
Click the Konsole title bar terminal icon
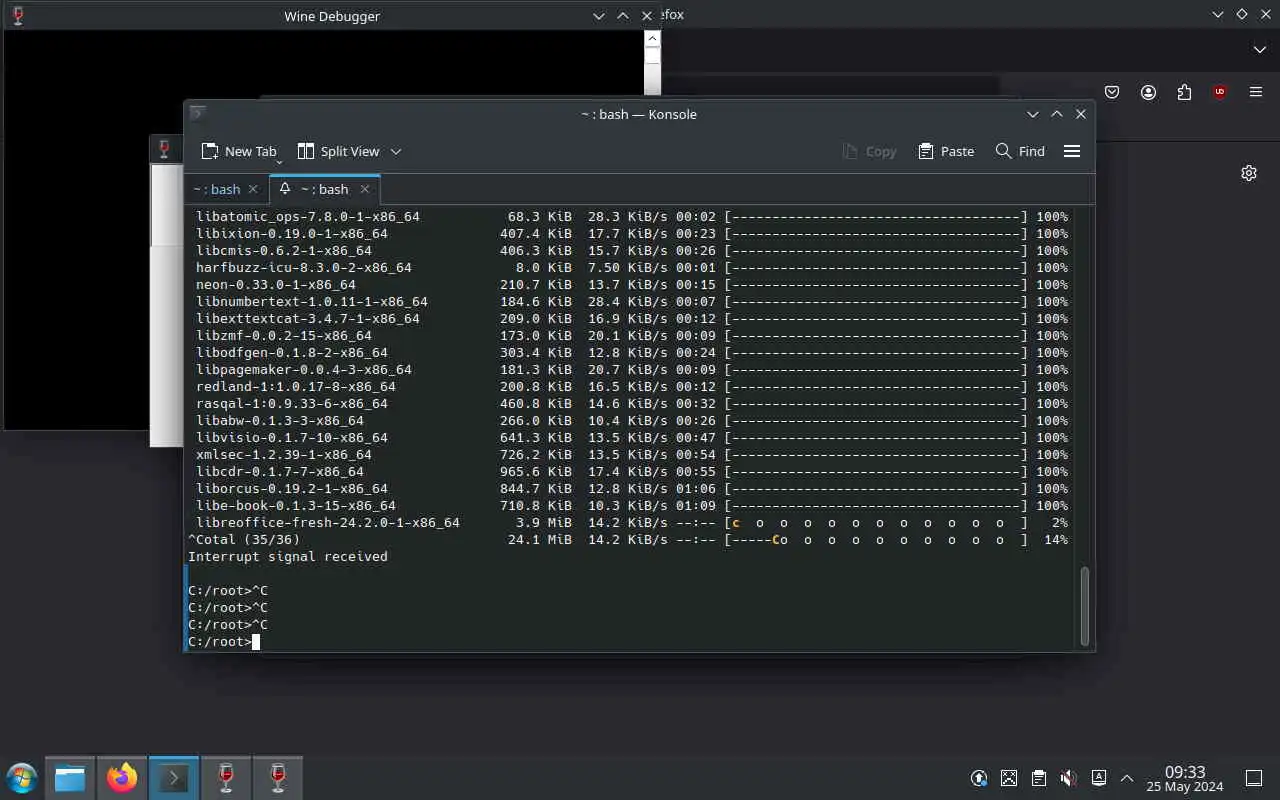198,113
